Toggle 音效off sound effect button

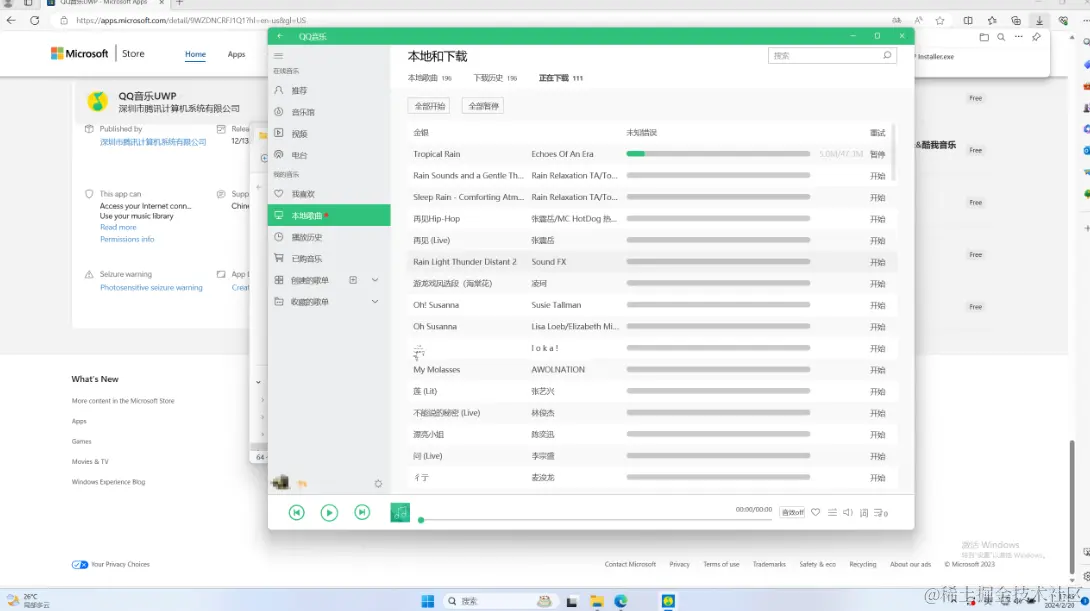(792, 512)
